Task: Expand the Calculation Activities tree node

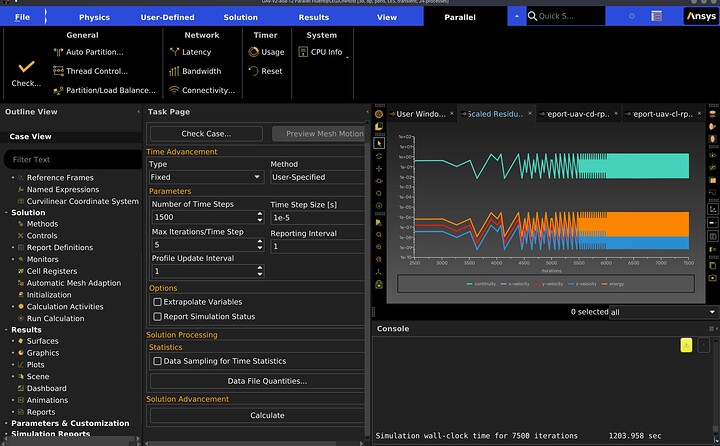Action: click(x=13, y=307)
